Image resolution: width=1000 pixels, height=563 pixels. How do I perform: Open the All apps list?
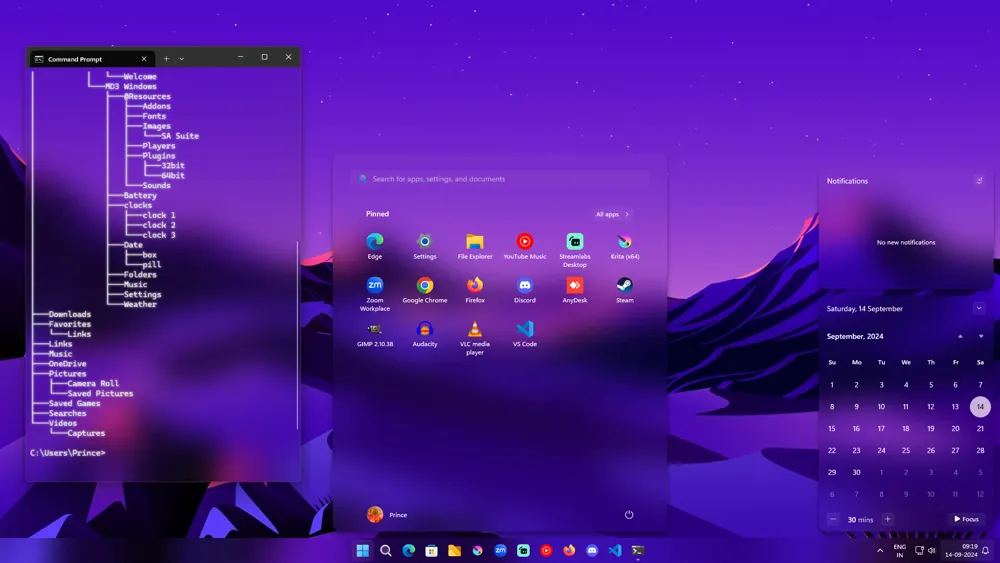point(613,214)
